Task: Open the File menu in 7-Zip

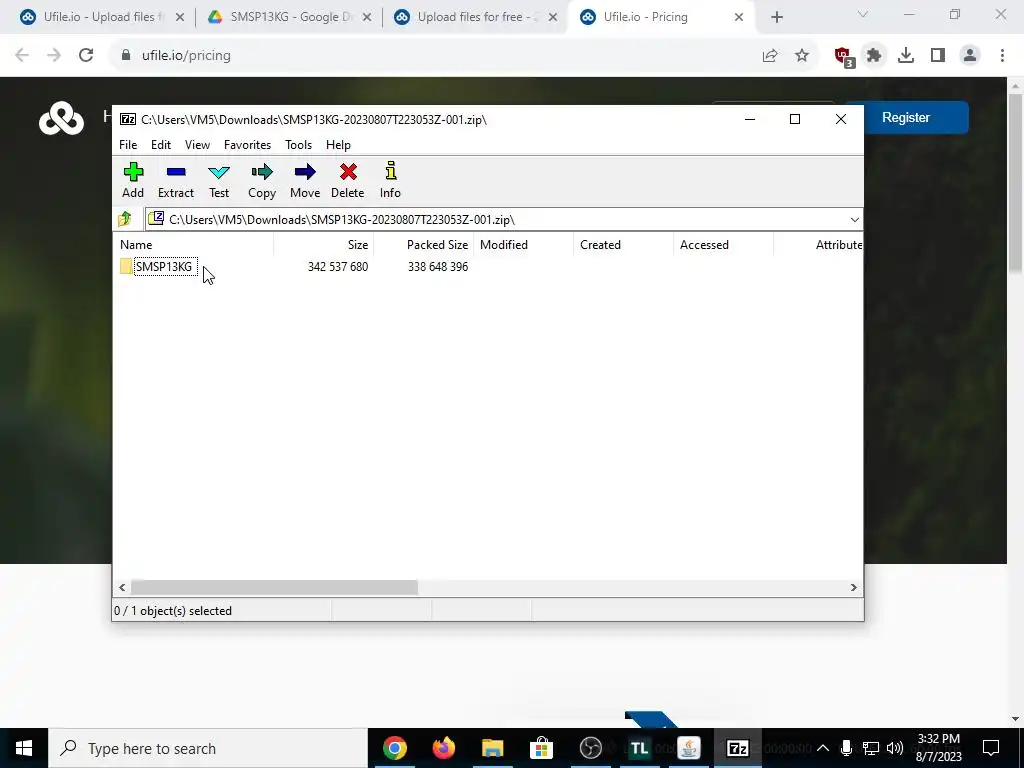Action: pos(128,145)
